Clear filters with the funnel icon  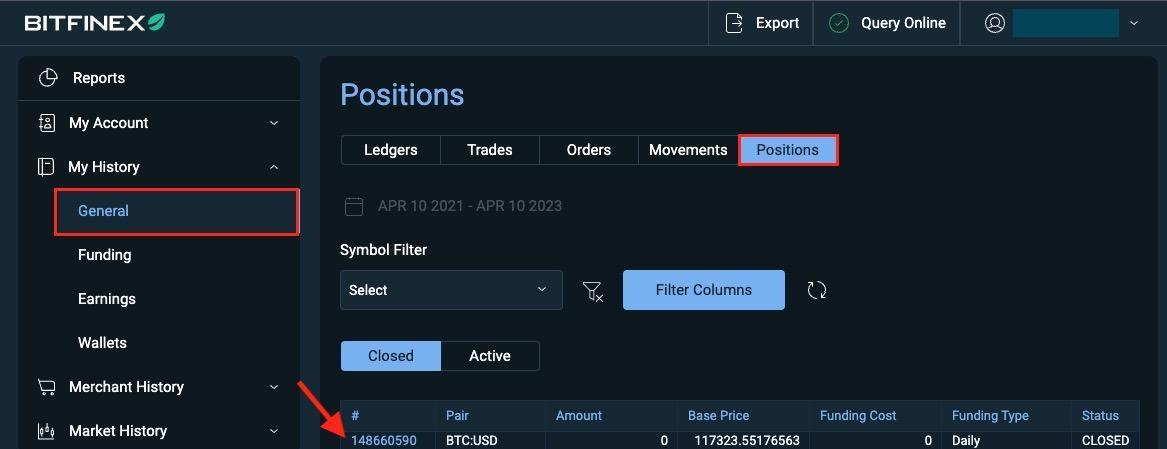pos(592,290)
